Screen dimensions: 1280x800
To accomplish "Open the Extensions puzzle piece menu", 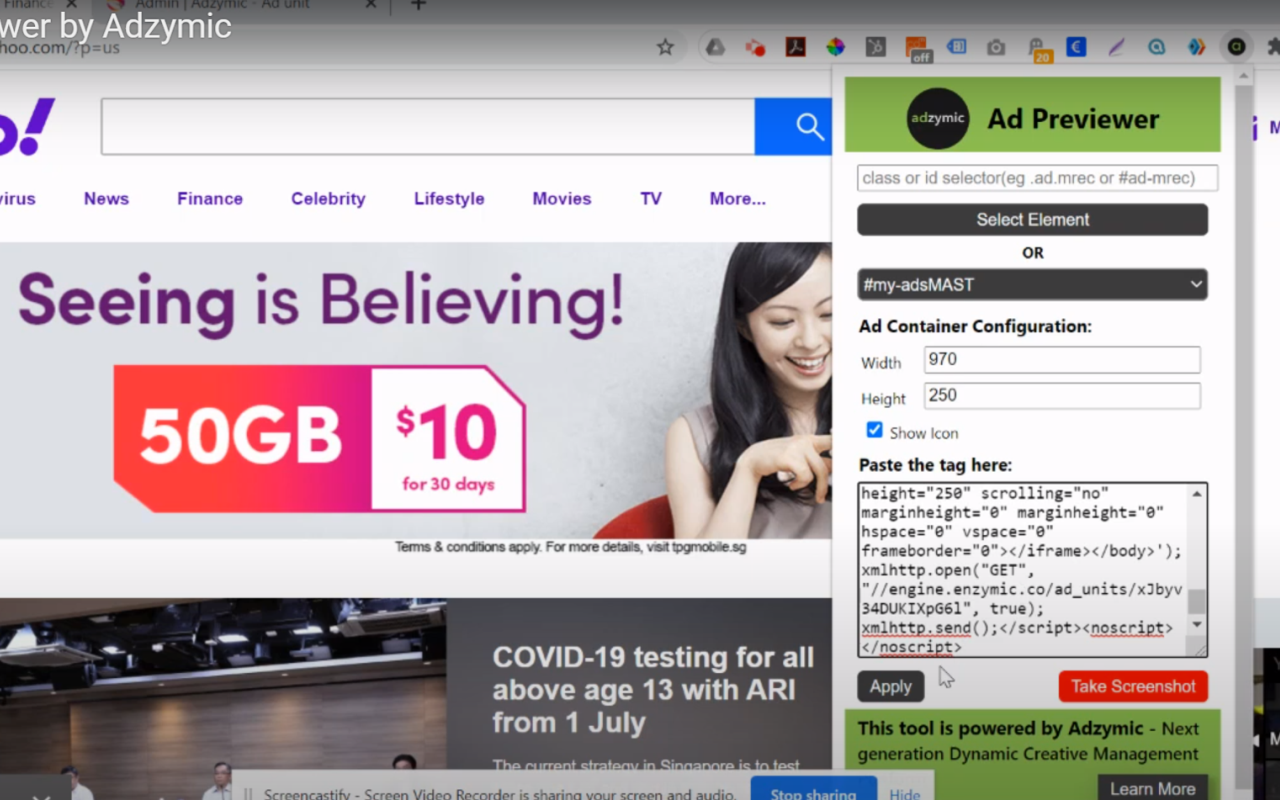I will click(x=1273, y=47).
